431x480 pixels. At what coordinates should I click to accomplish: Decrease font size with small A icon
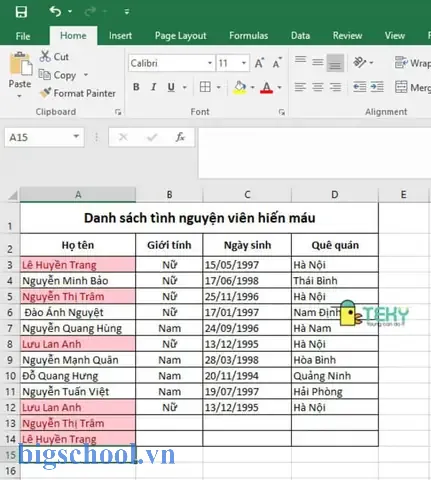[x=277, y=63]
